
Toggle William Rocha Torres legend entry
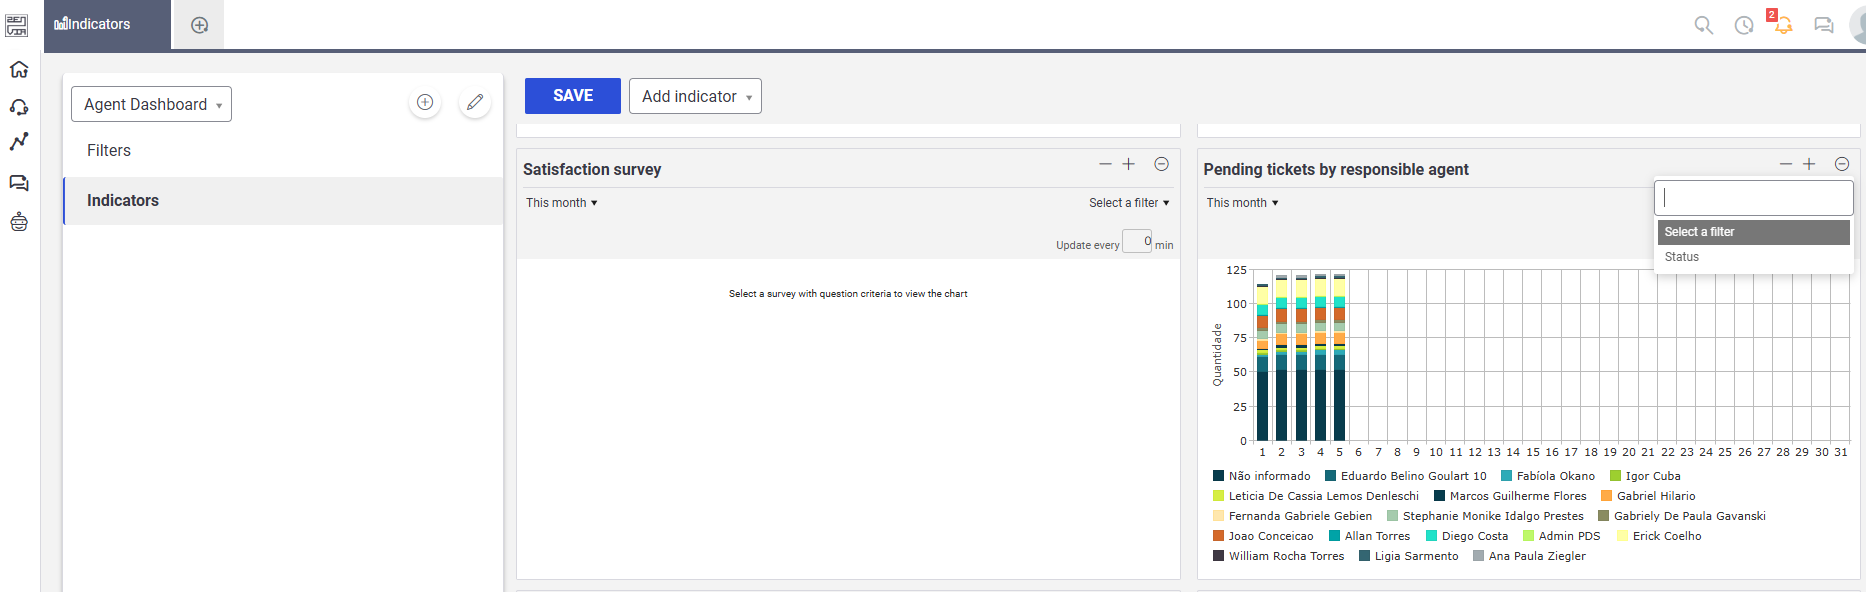tap(1278, 556)
